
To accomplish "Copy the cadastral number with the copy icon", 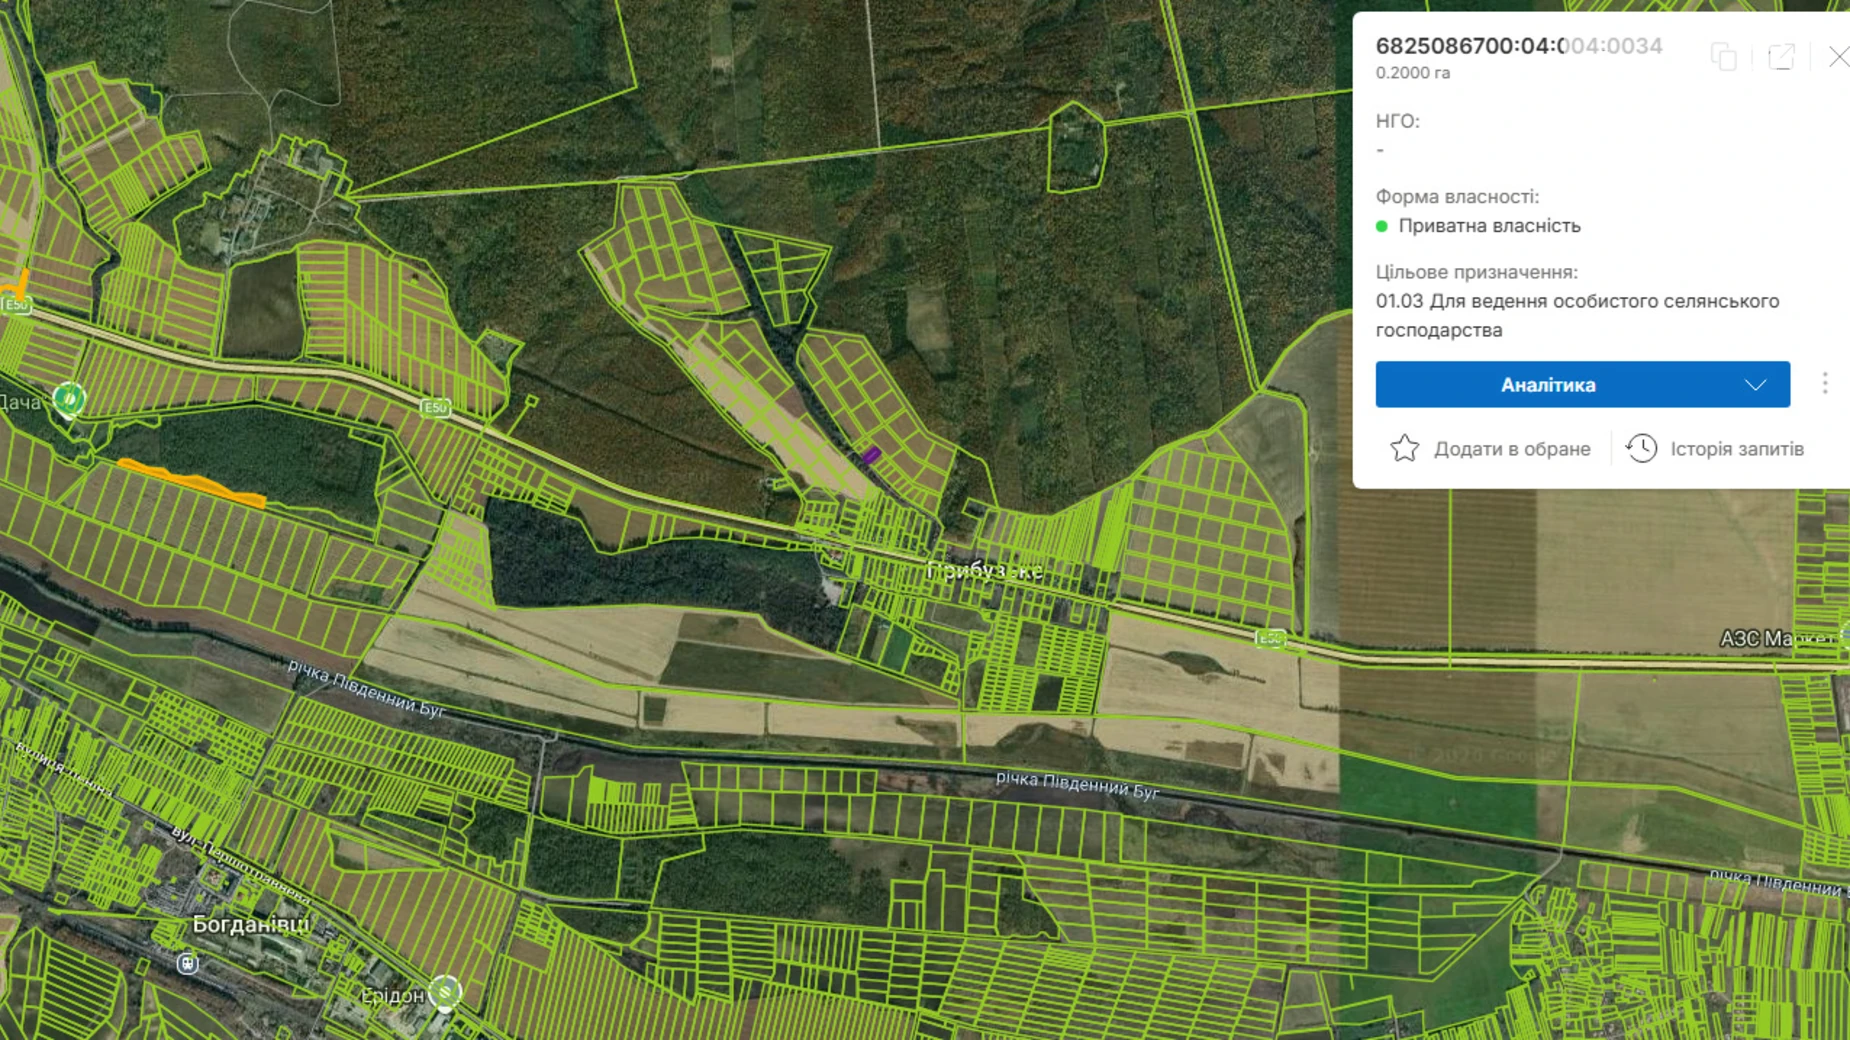I will [1723, 57].
